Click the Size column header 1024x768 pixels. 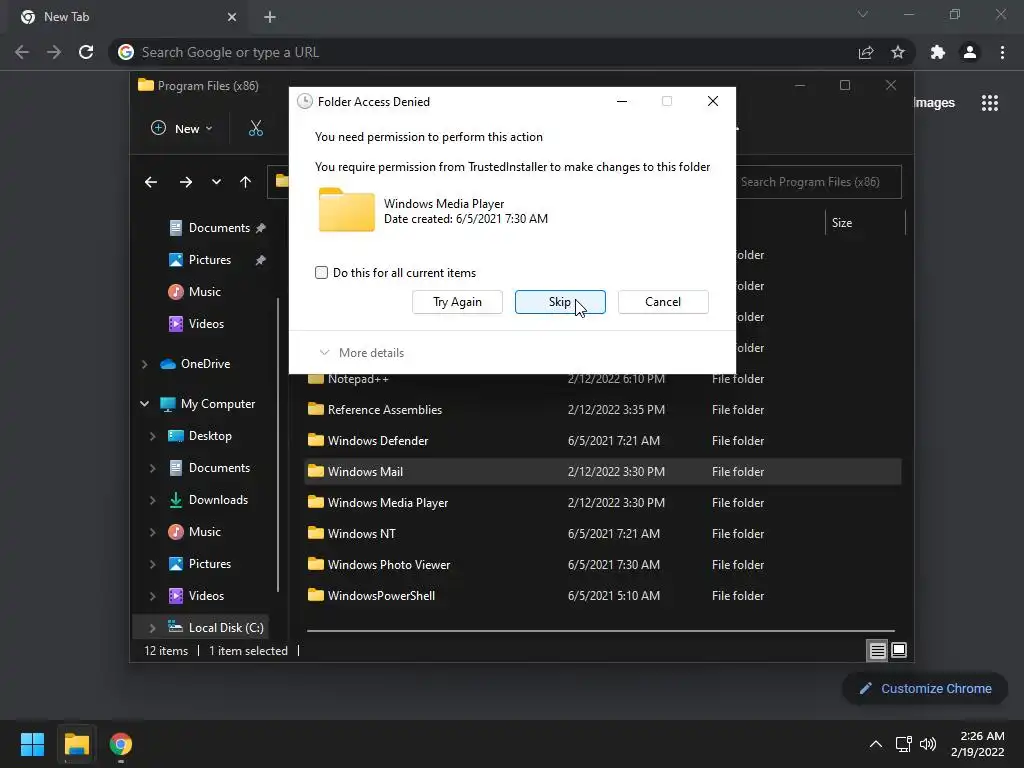(865, 223)
